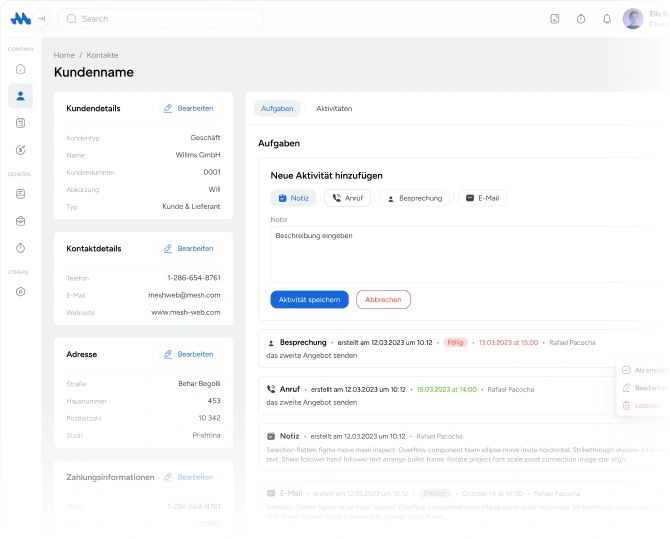Choose the E-Mail activity type

[481, 198]
